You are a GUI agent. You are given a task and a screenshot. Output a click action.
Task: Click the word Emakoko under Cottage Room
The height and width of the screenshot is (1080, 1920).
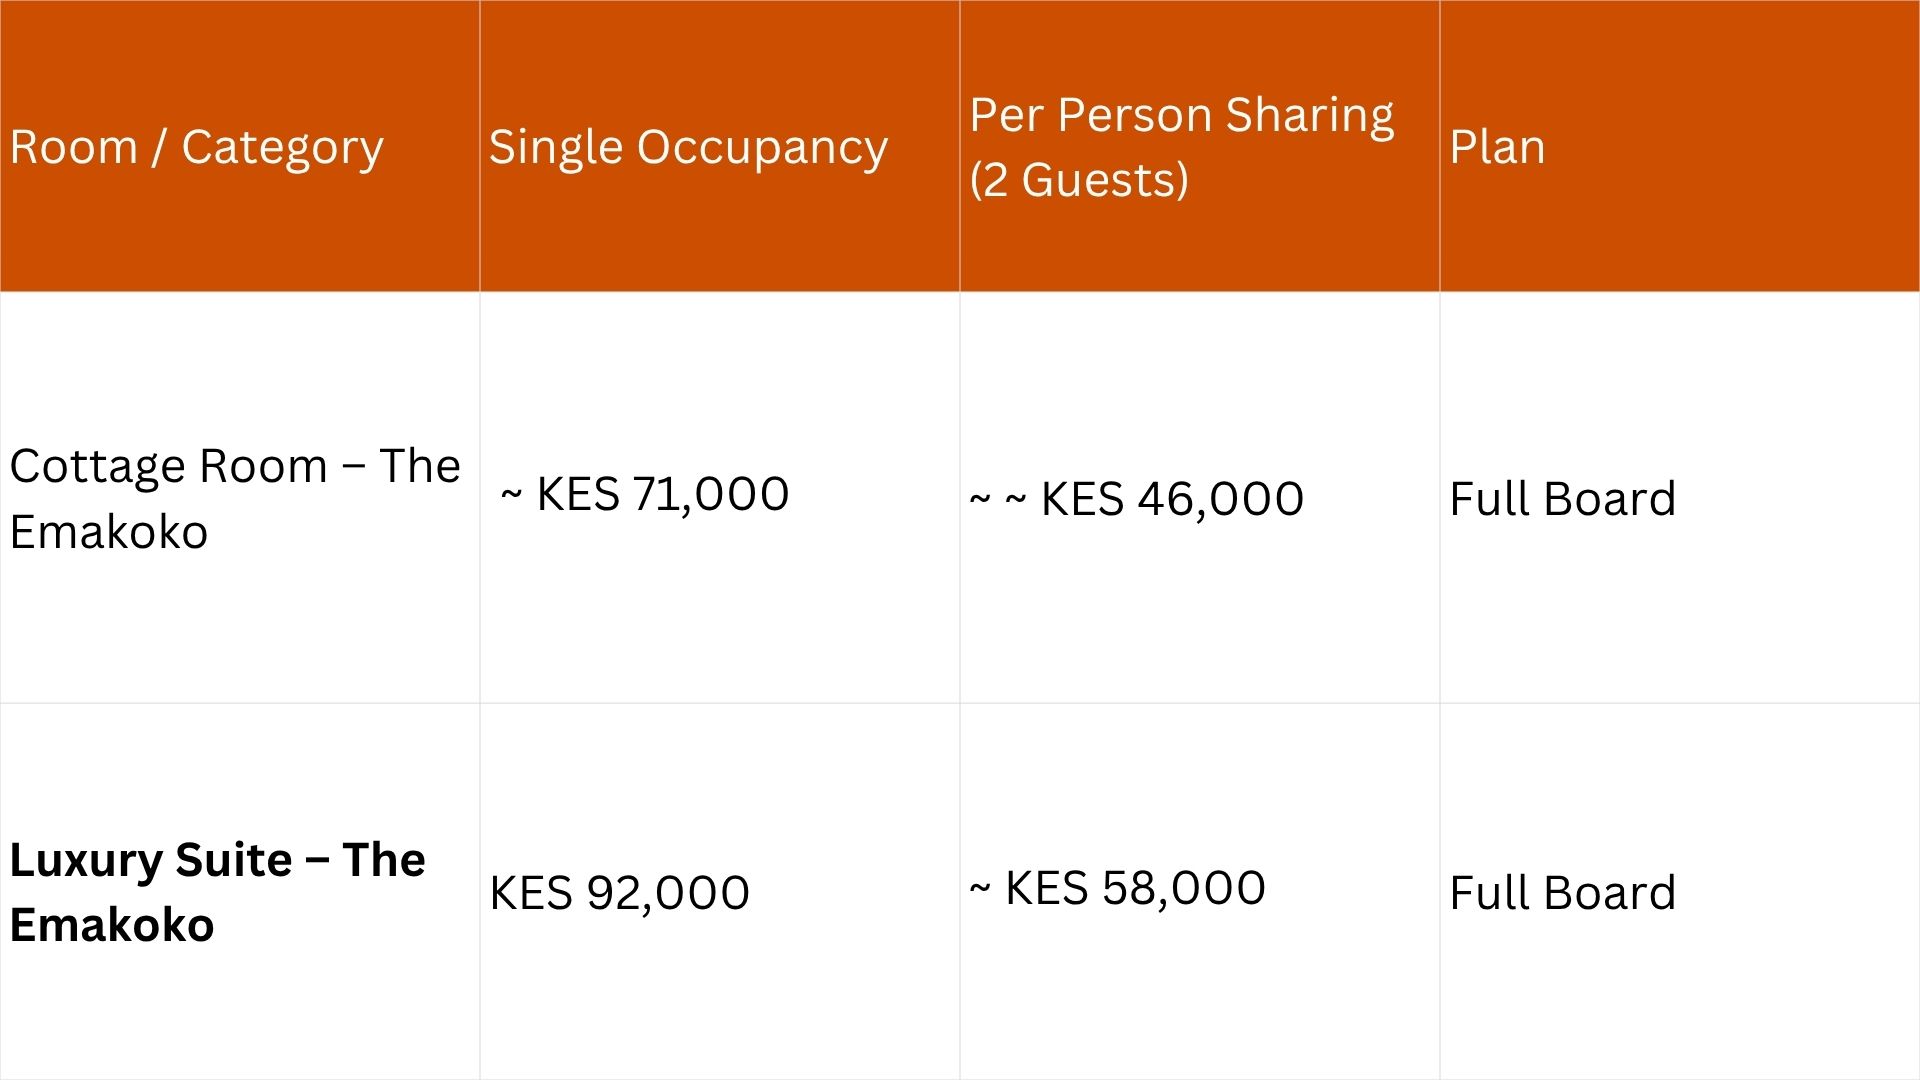click(109, 531)
